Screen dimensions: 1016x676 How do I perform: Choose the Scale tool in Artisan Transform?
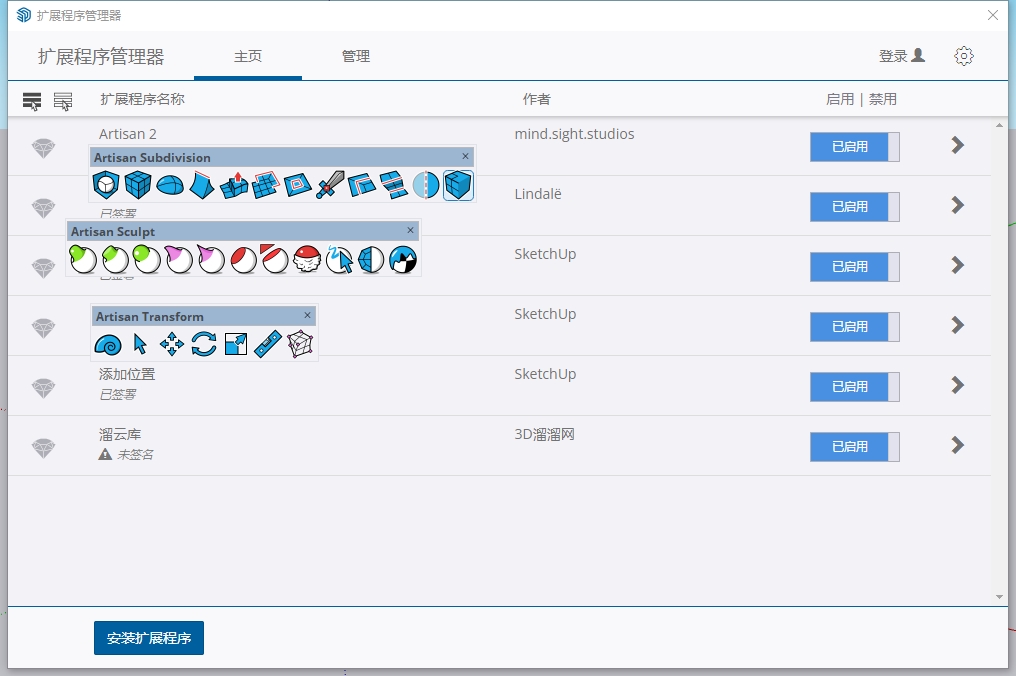pyautogui.click(x=236, y=344)
